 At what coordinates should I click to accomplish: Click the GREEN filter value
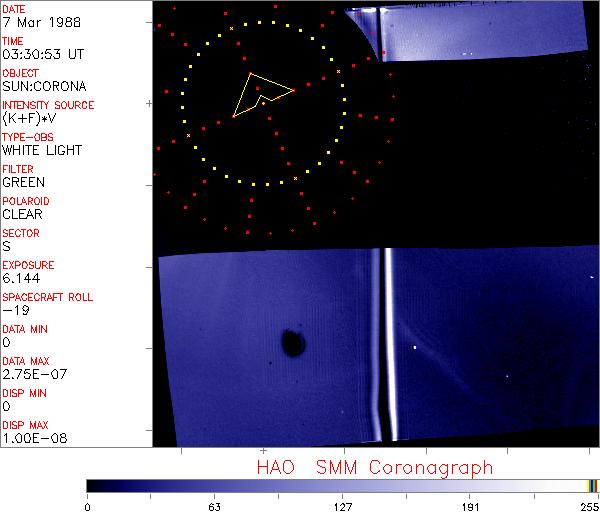click(x=24, y=182)
